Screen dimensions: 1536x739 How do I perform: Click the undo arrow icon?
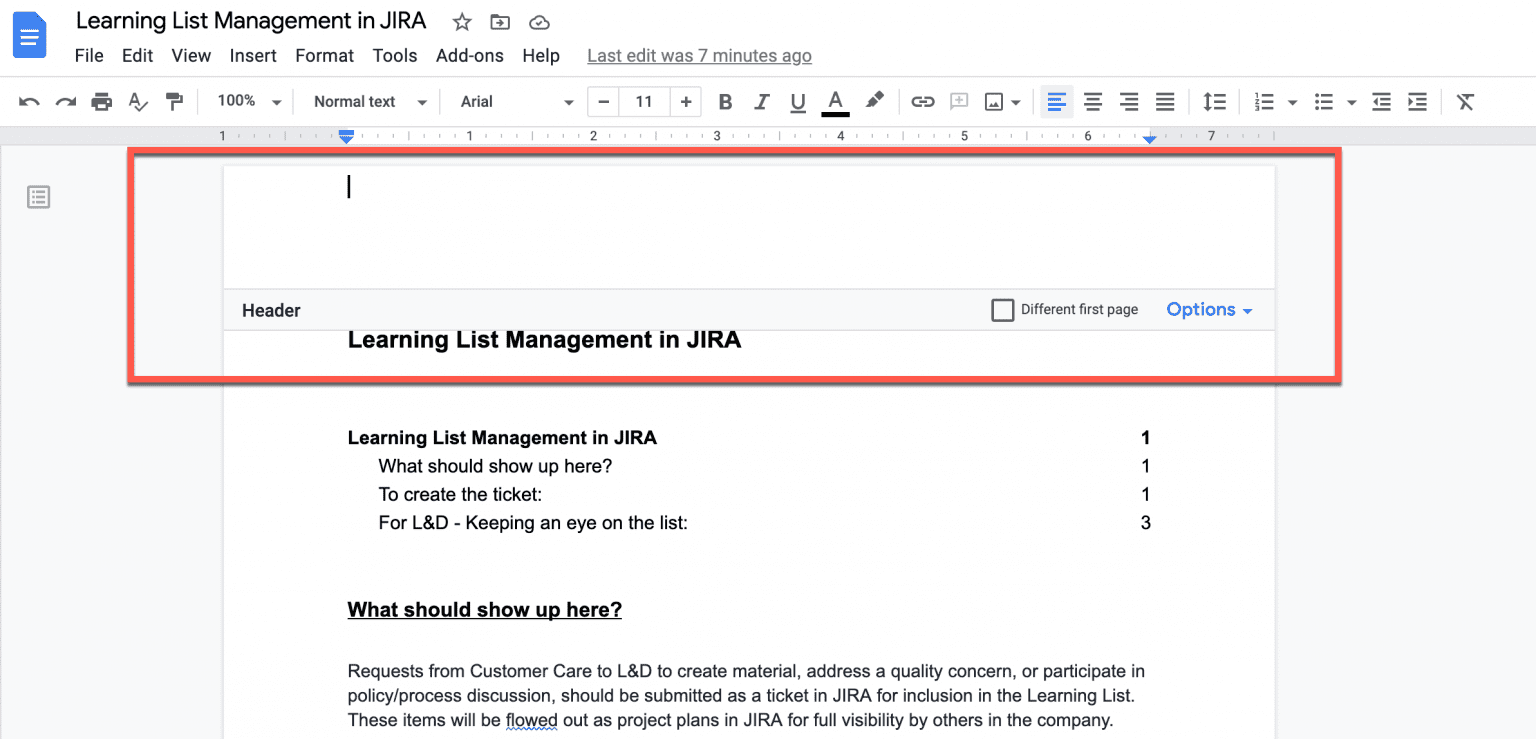[x=29, y=102]
